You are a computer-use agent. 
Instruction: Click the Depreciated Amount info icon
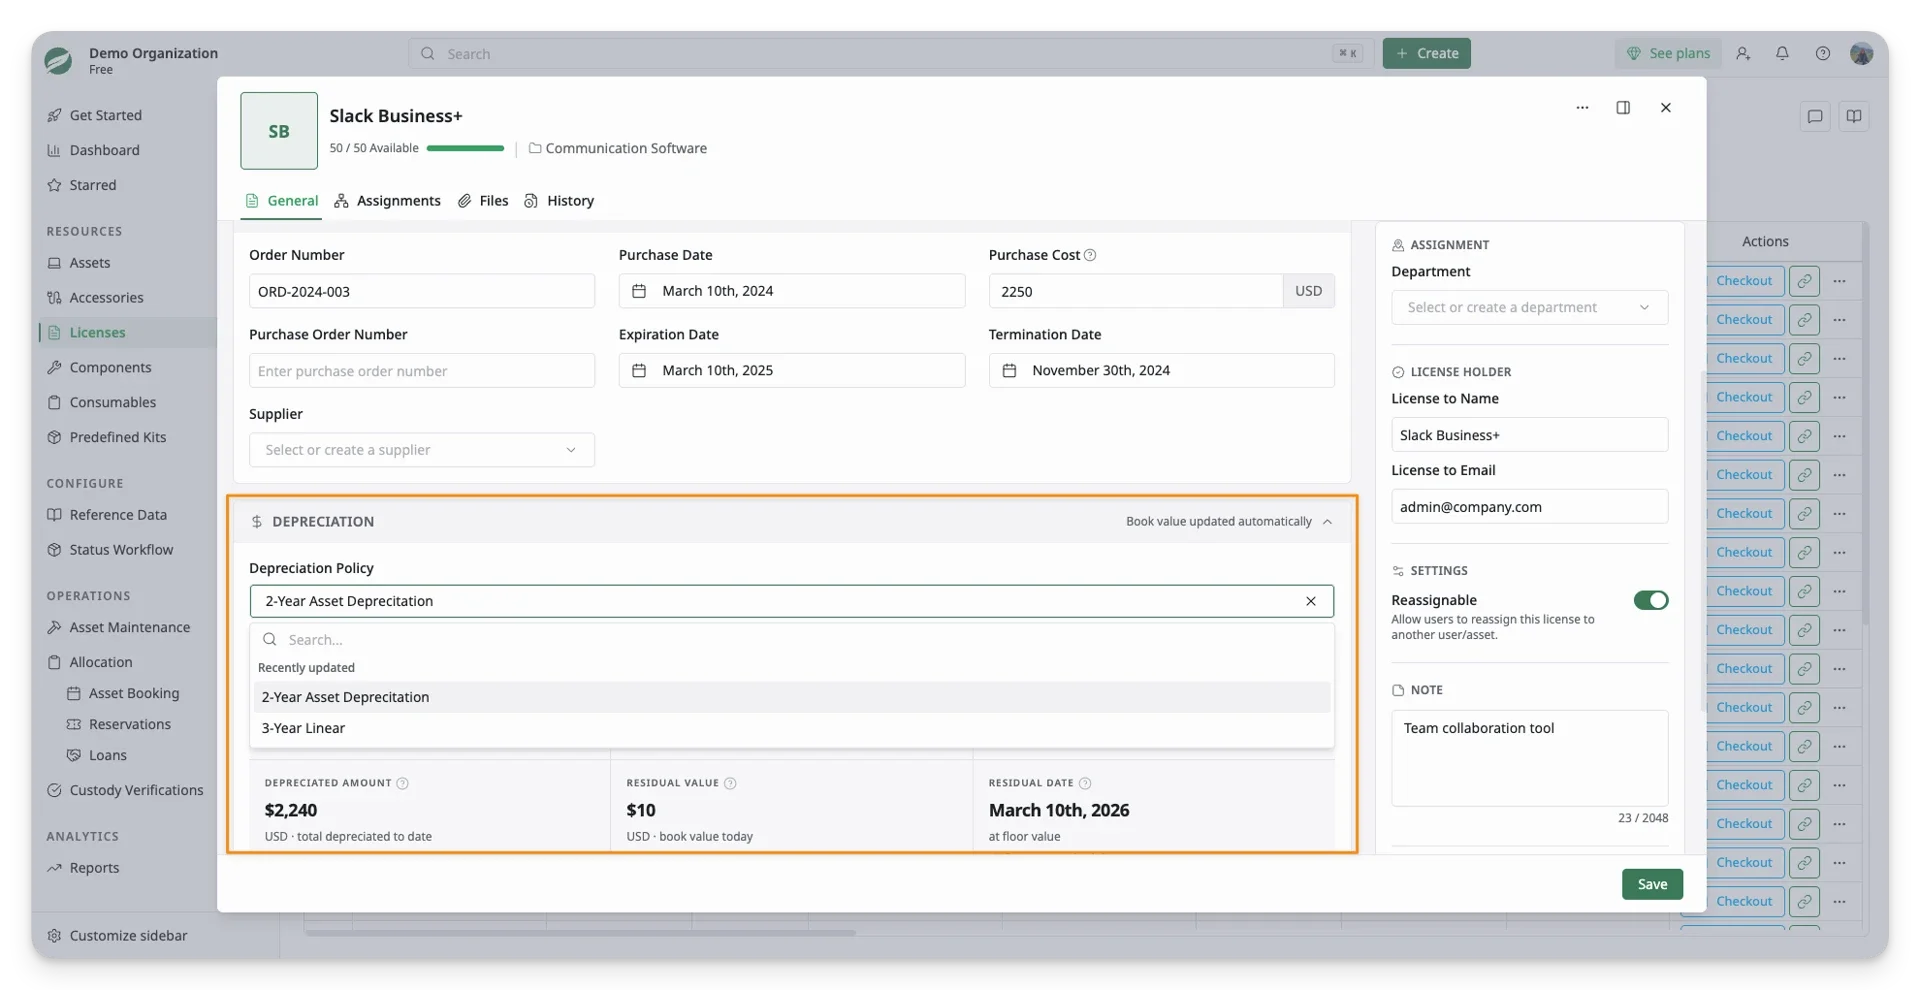coord(402,783)
